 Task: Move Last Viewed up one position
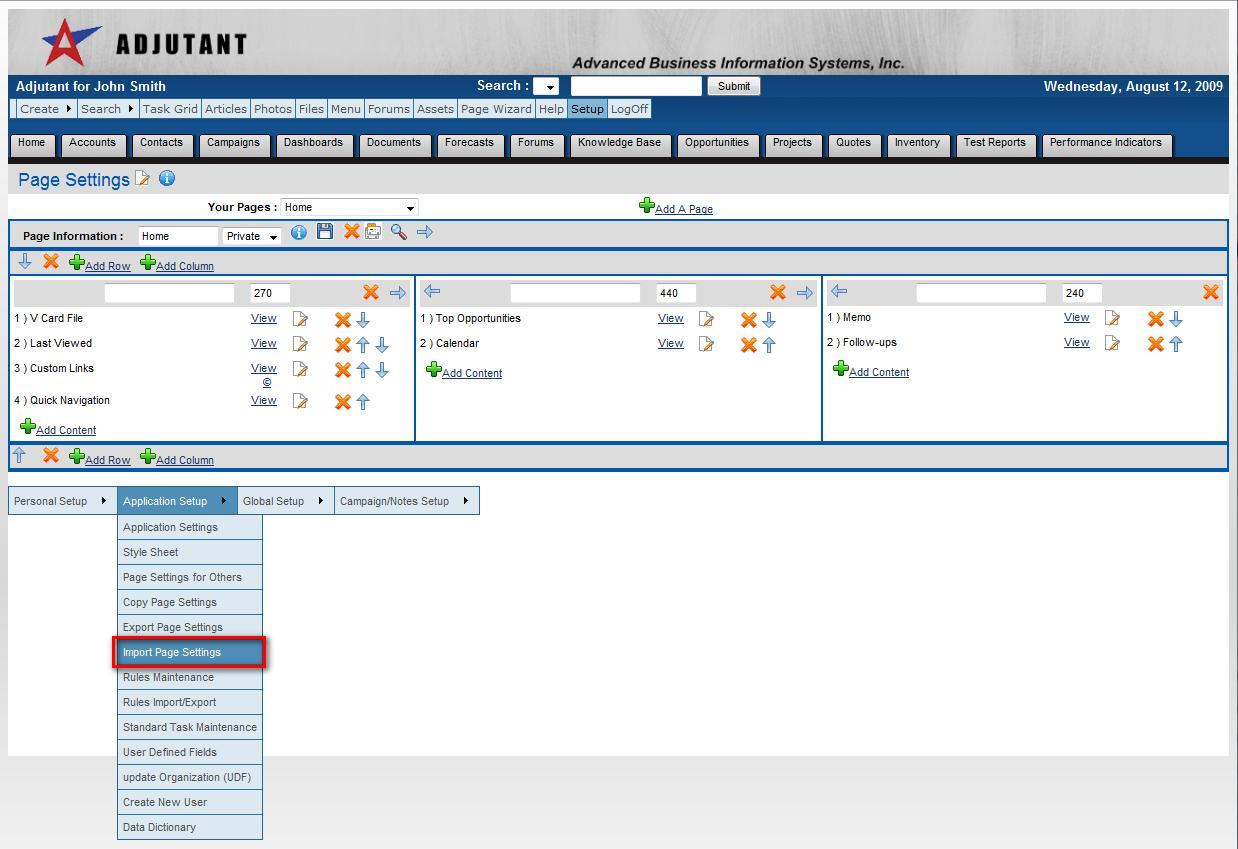(x=362, y=344)
